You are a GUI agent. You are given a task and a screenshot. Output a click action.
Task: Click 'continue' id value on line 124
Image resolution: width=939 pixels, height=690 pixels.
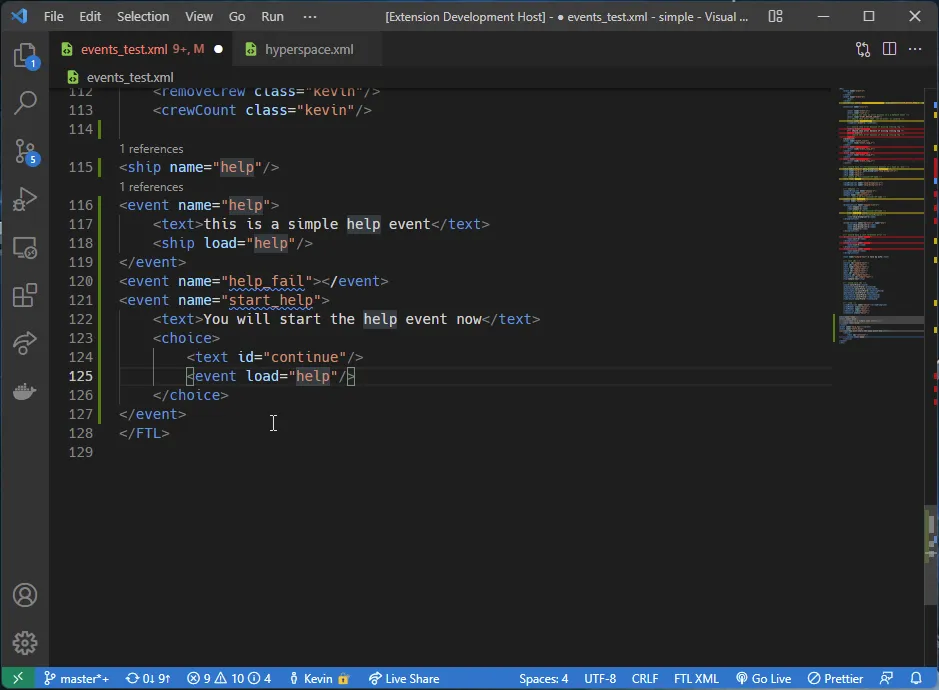[304, 357]
